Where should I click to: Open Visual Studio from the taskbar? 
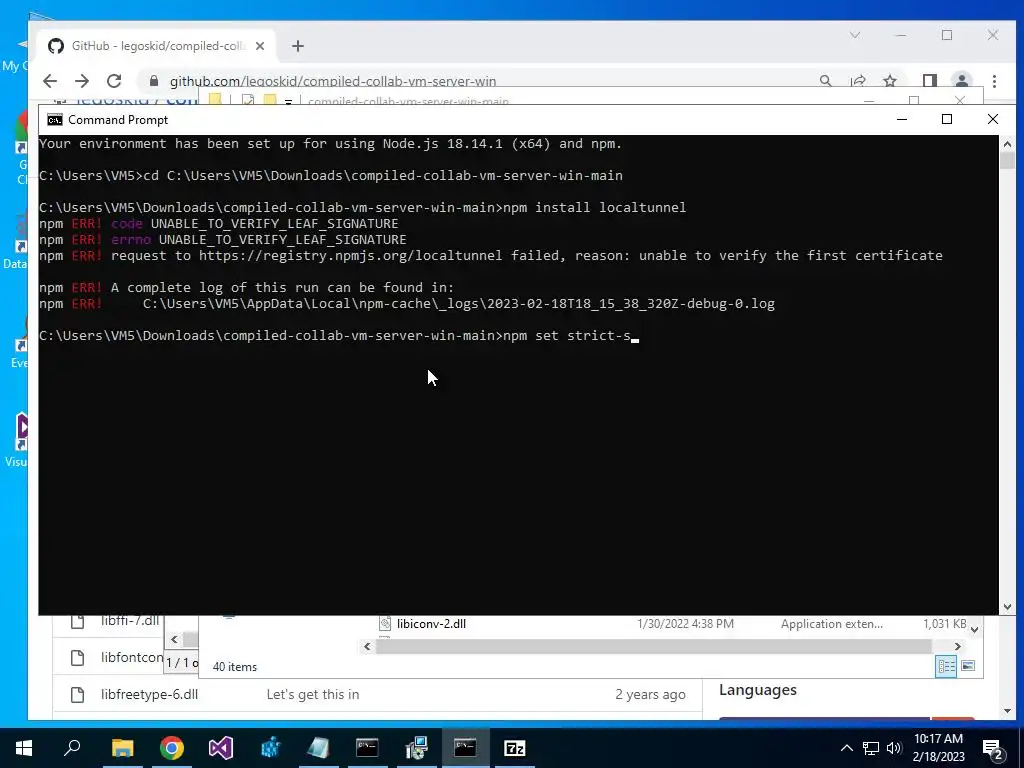coord(221,748)
